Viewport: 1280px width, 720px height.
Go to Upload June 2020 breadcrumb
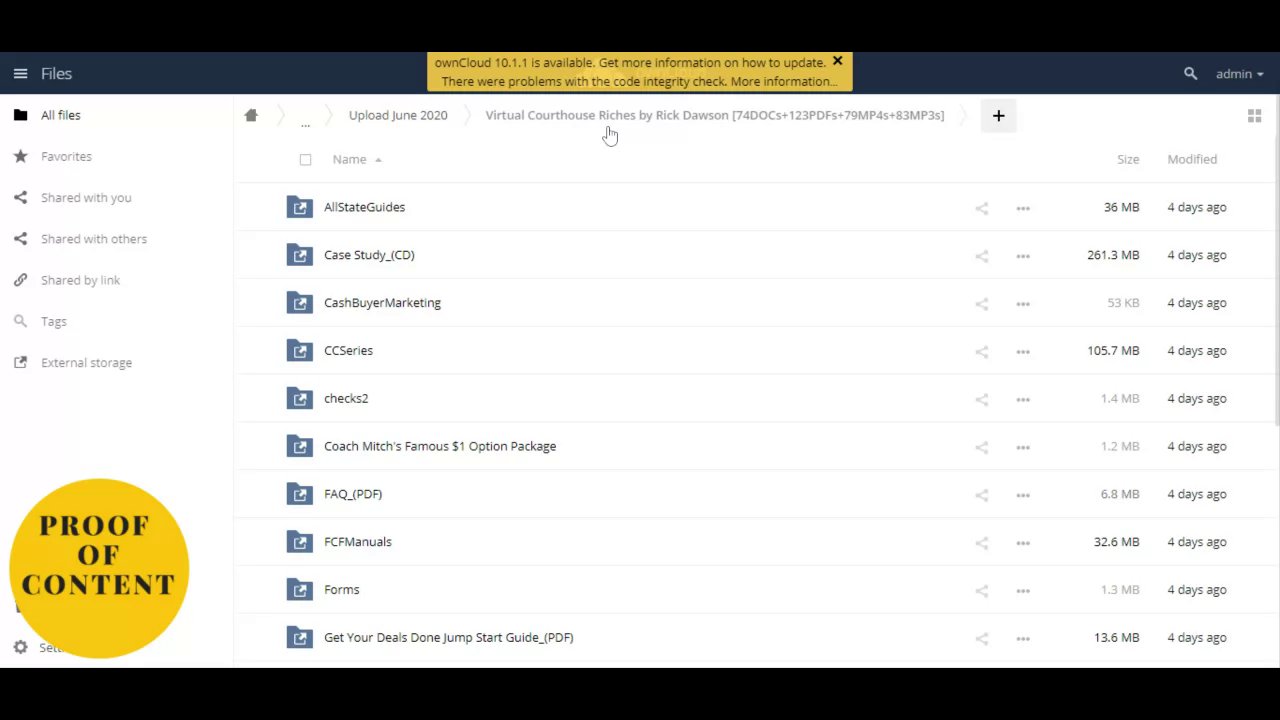(x=398, y=115)
